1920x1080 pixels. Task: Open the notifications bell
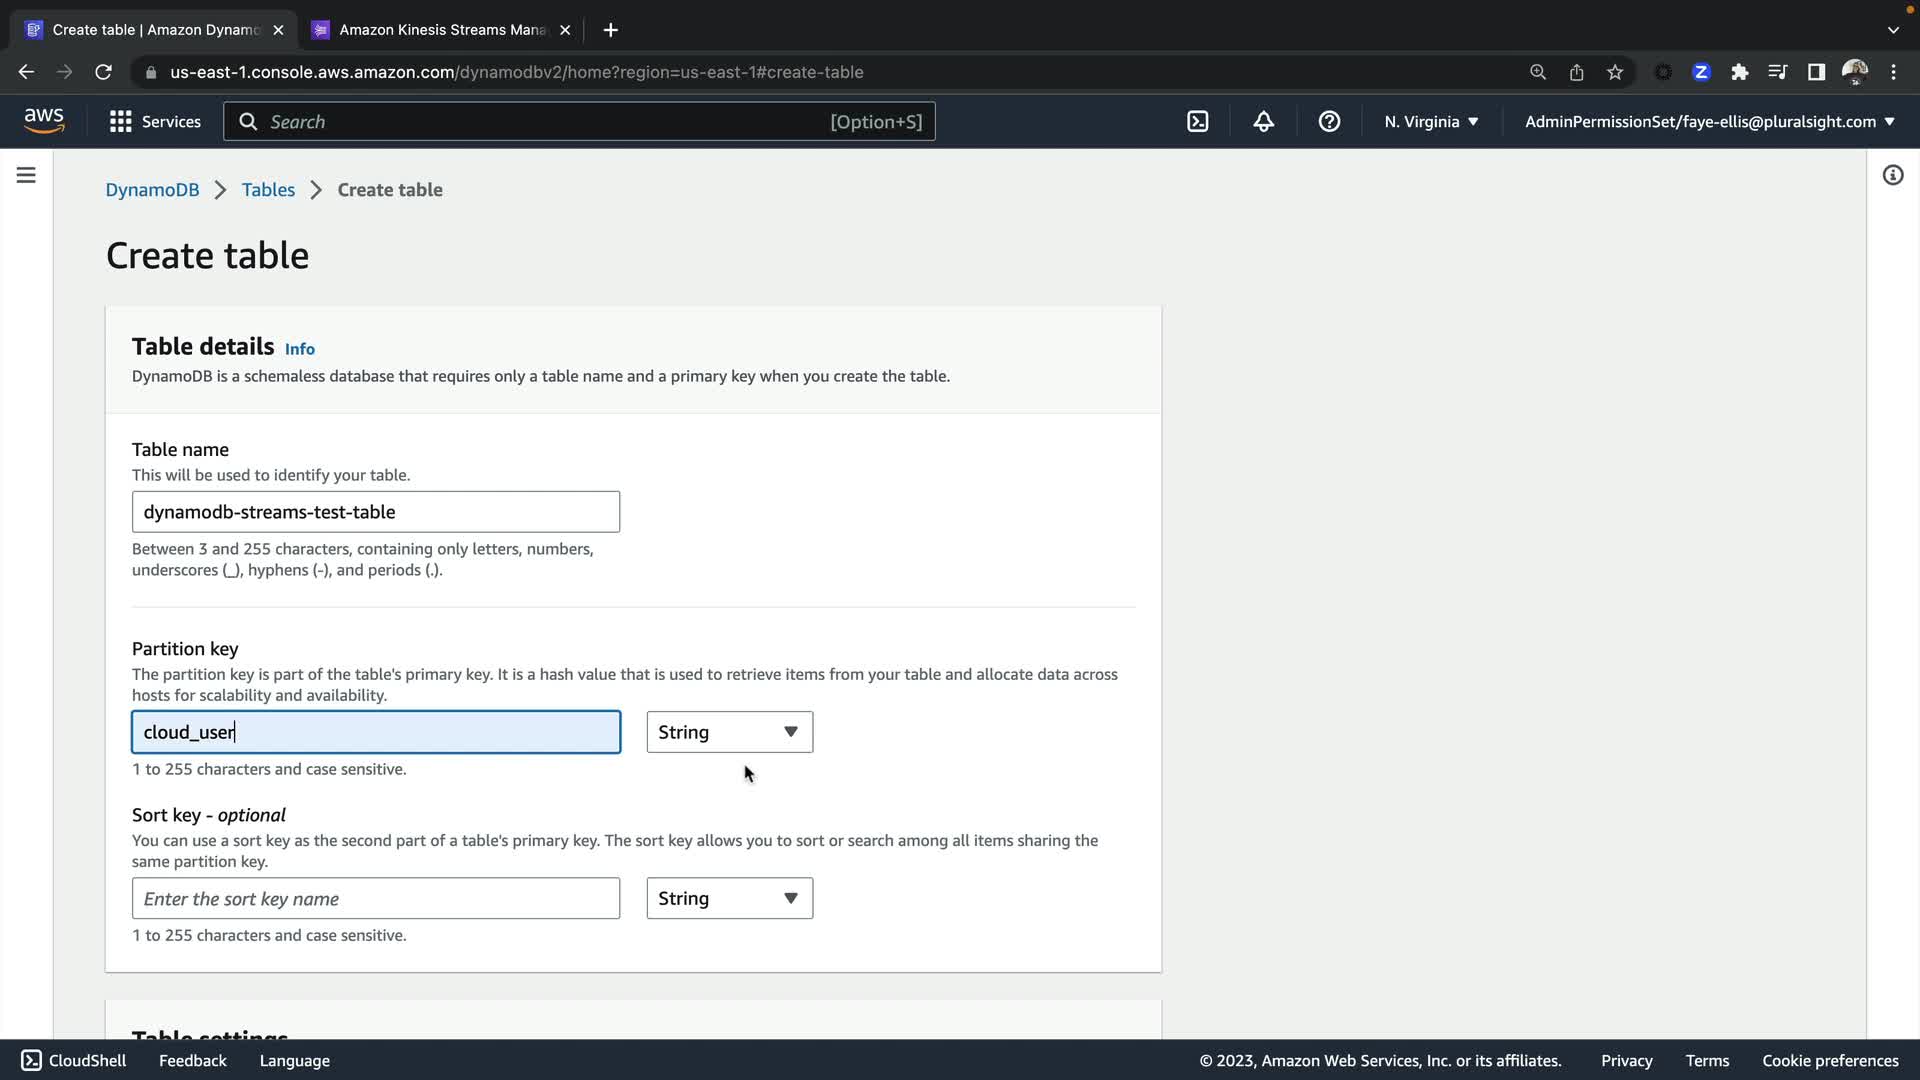point(1263,122)
